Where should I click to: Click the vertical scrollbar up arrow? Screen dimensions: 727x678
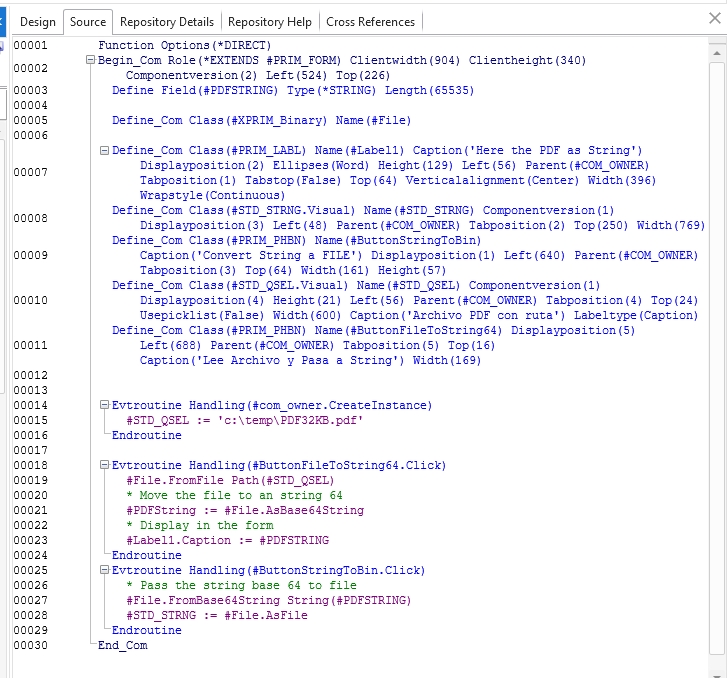(717, 53)
